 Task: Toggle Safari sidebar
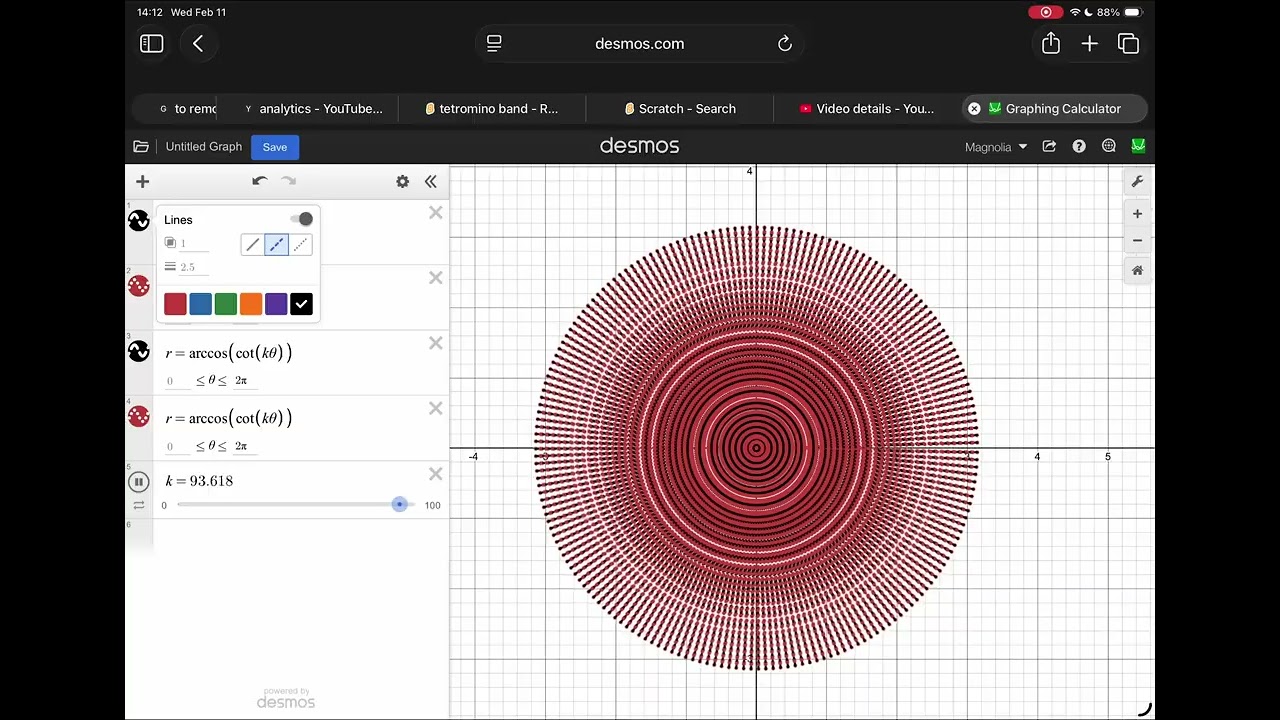click(x=151, y=43)
